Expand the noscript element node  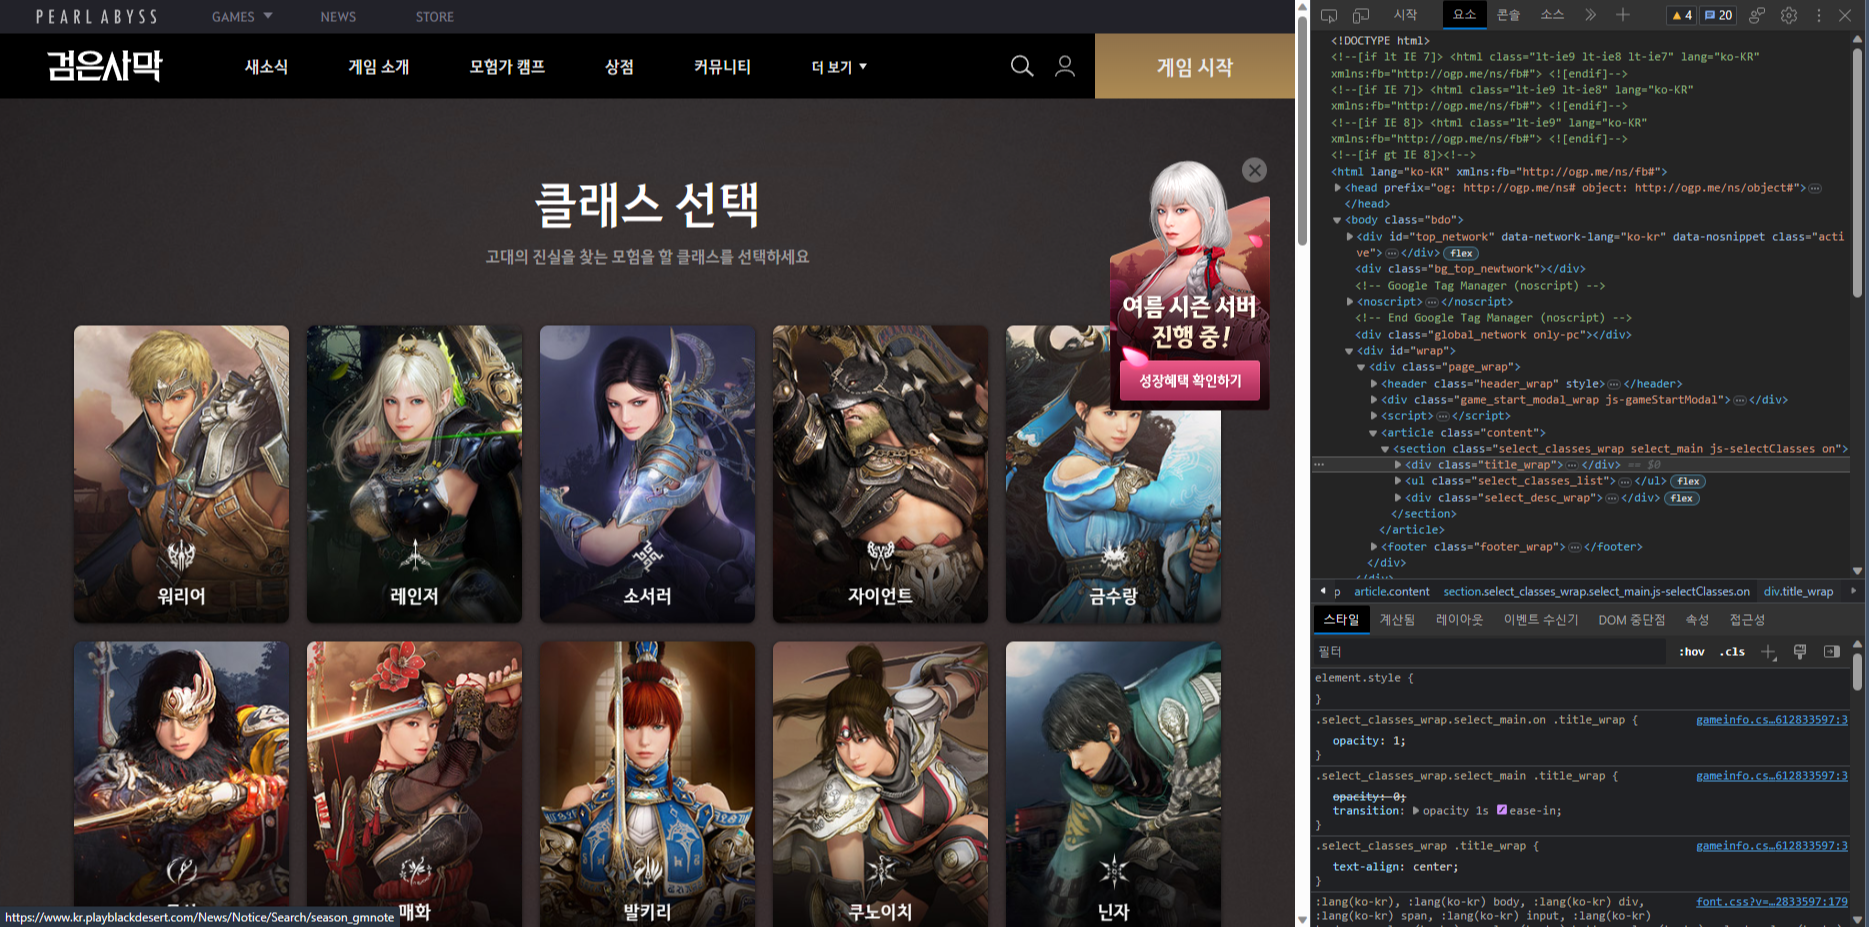[1349, 302]
